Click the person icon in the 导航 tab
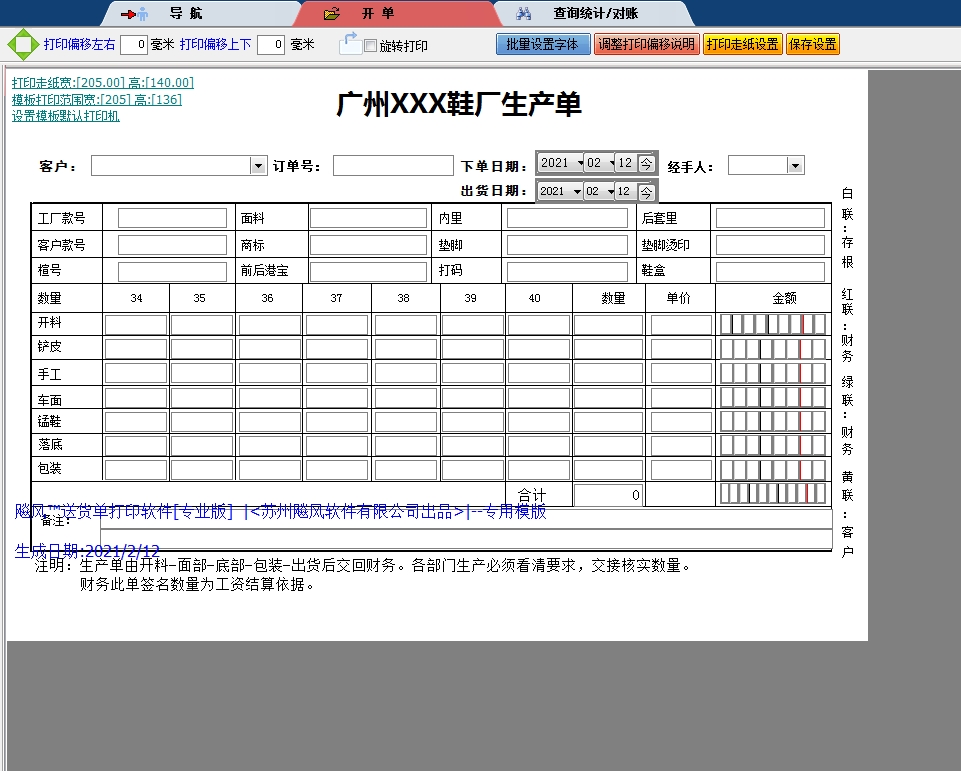 (x=143, y=14)
